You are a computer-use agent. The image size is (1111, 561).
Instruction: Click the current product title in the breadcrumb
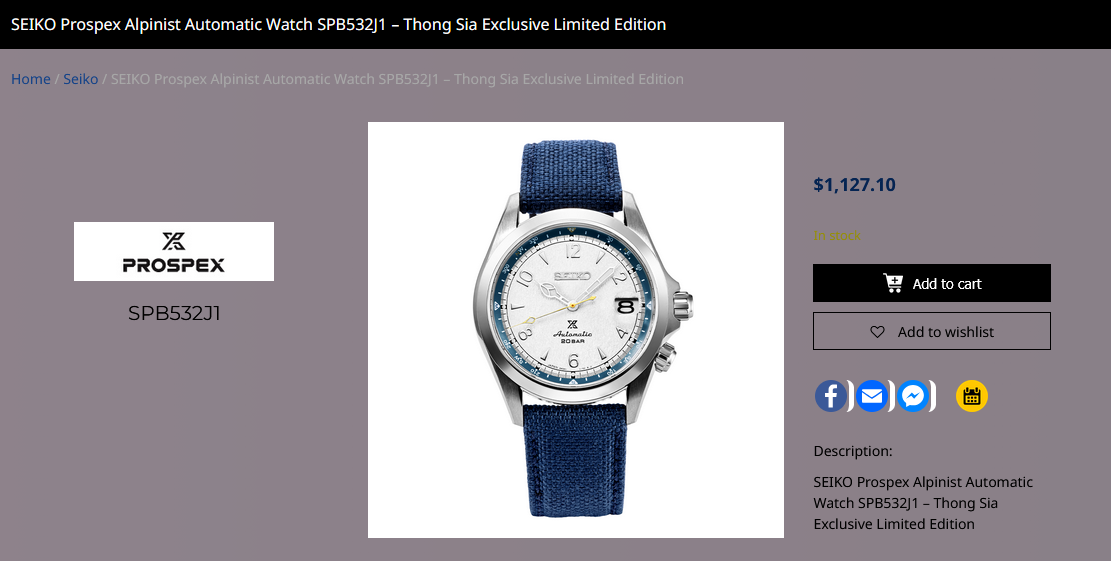[397, 79]
